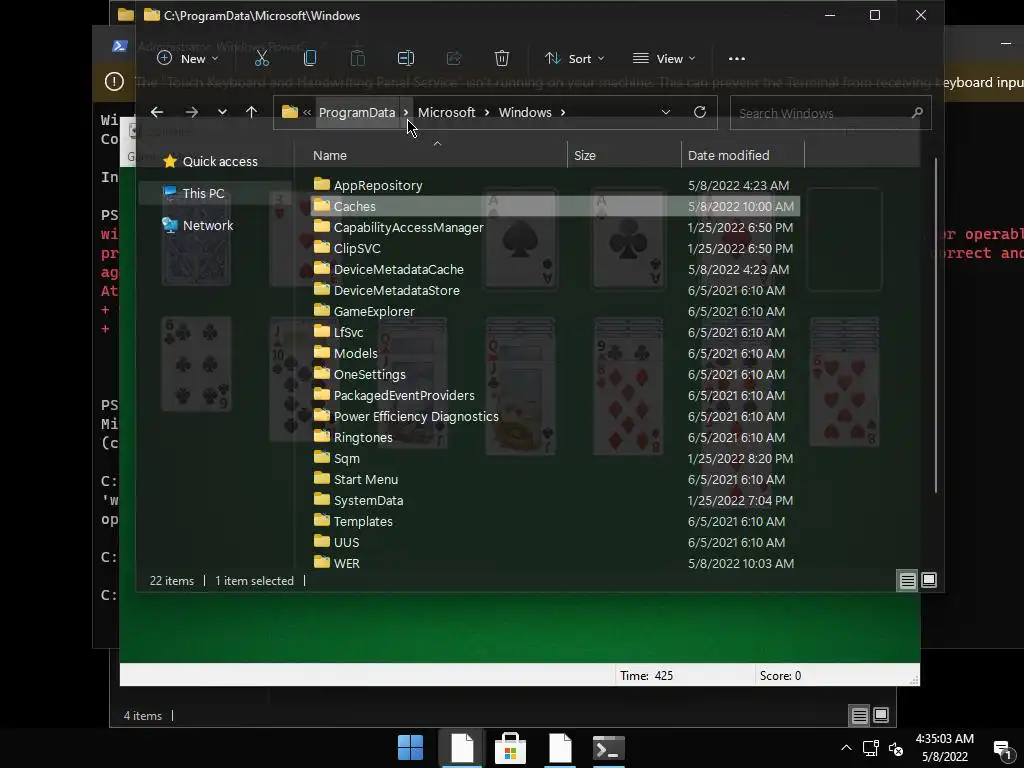Image resolution: width=1024 pixels, height=768 pixels.
Task: Click the search magnifier icon
Action: (x=918, y=112)
